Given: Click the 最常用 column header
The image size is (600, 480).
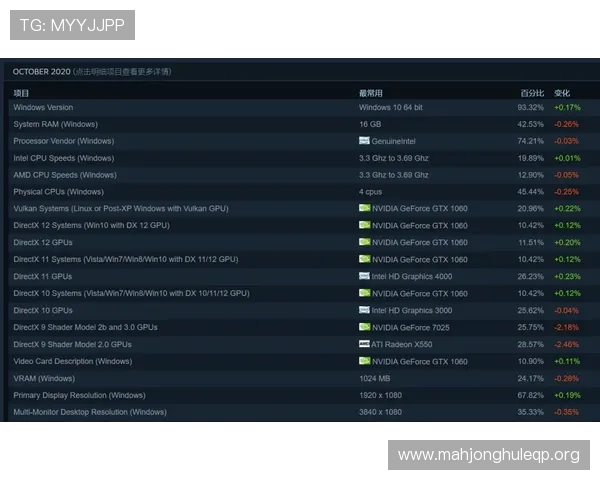Looking at the screenshot, I should click(371, 93).
